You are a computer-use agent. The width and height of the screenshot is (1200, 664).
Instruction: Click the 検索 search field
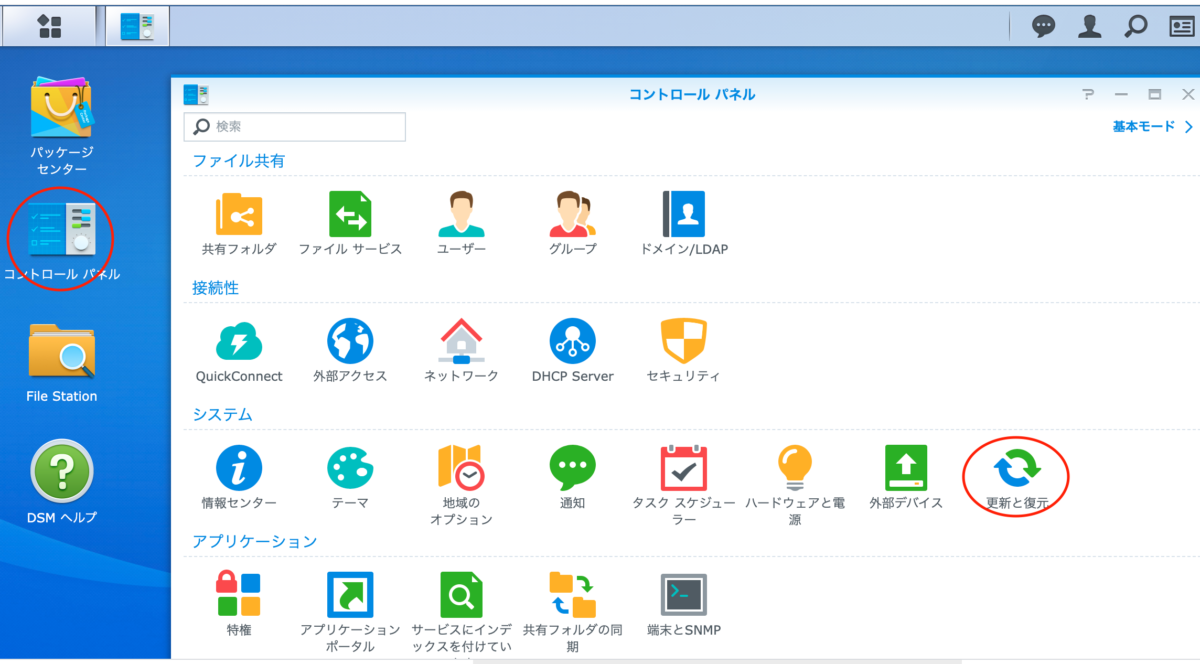(x=294, y=127)
